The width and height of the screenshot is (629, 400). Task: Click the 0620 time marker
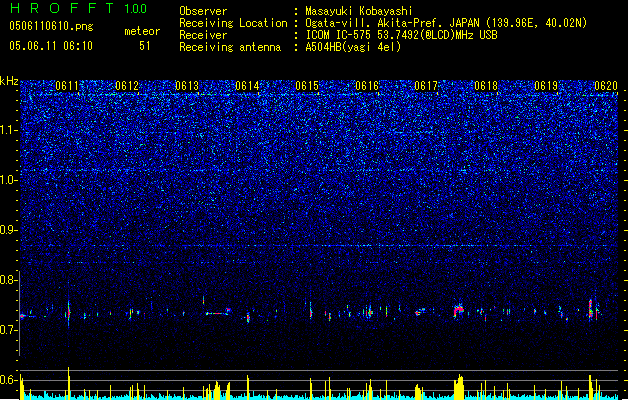(x=606, y=86)
